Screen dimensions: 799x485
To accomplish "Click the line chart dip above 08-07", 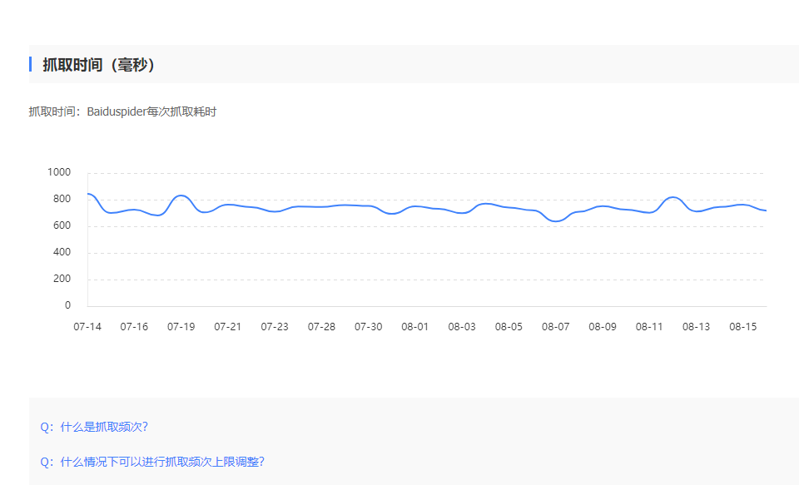I will click(555, 221).
